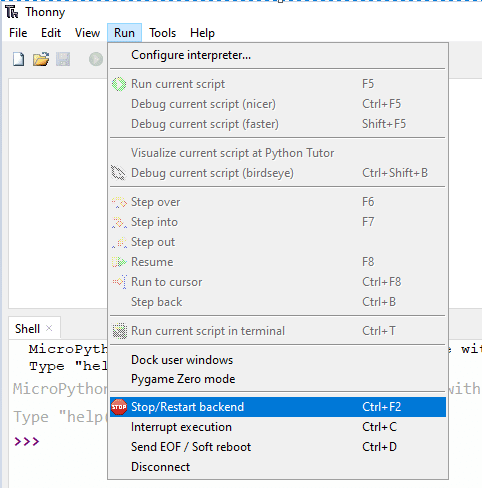This screenshot has height=488, width=482.
Task: Click inside the empty editor area
Action: (58, 193)
